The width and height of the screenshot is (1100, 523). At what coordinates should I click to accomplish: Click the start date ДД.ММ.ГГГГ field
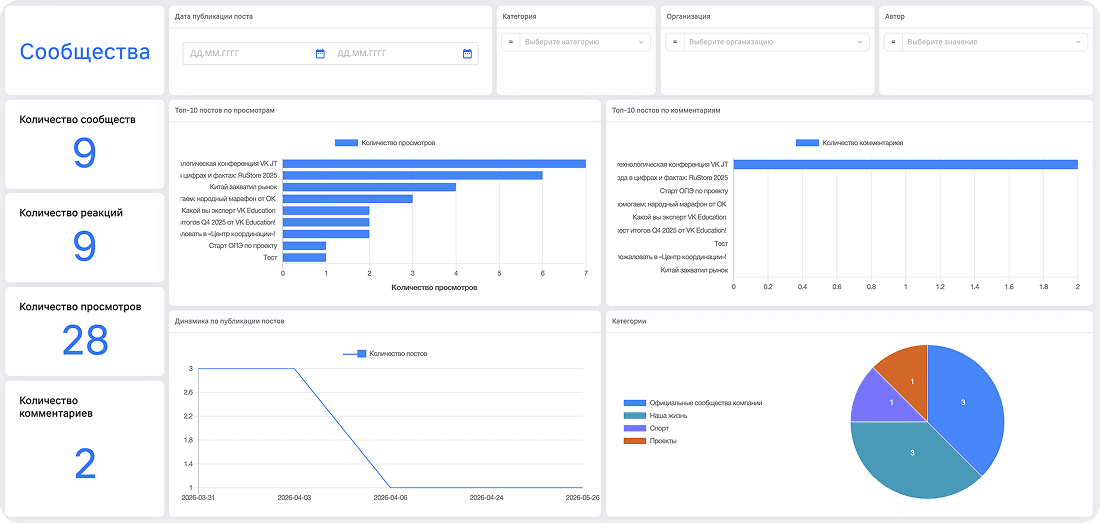point(249,53)
